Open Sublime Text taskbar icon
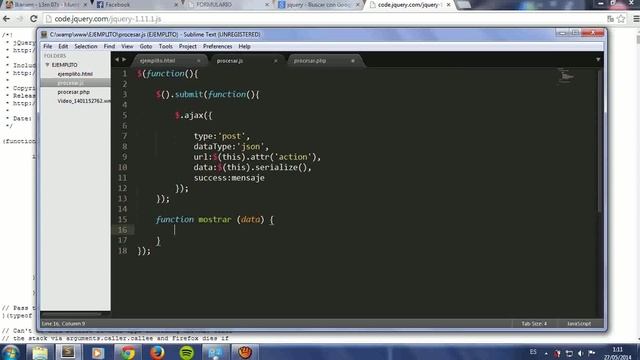The width and height of the screenshot is (640, 360). [x=68, y=352]
